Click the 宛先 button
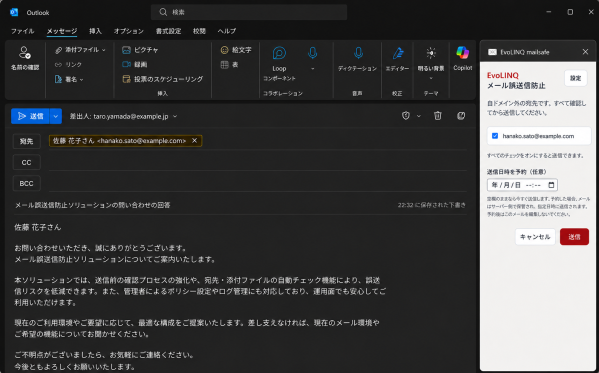 26,141
